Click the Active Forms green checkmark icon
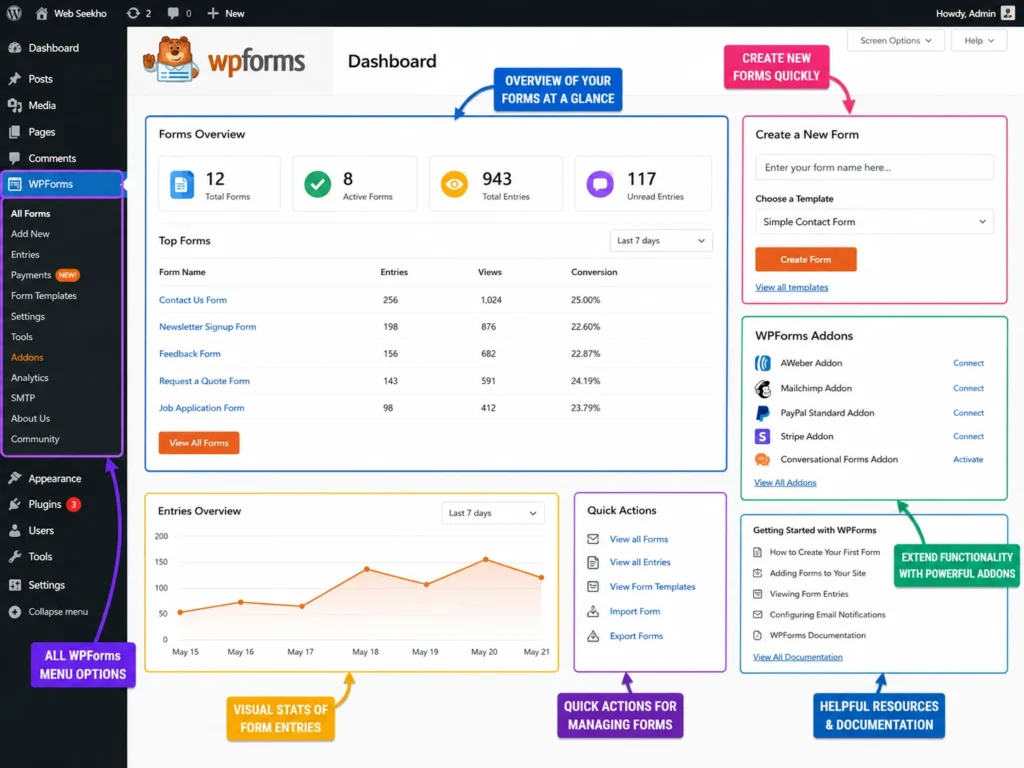The image size is (1024, 768). [x=317, y=184]
